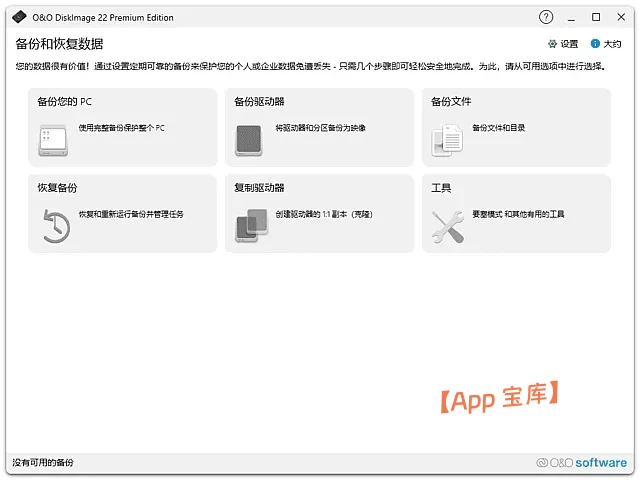
Task: Select the 备份文件 heading
Action: click(x=451, y=102)
